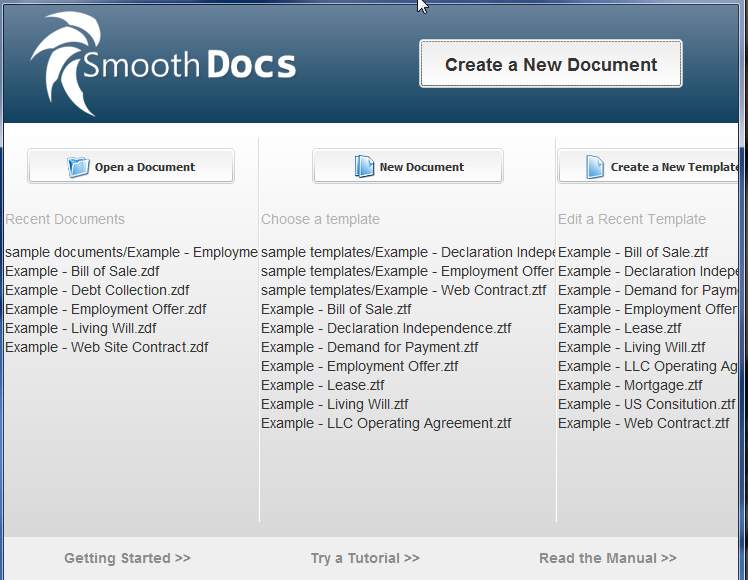The width and height of the screenshot is (748, 580).
Task: Choose template Example - Demand for Payment.ztf
Action: pos(370,347)
